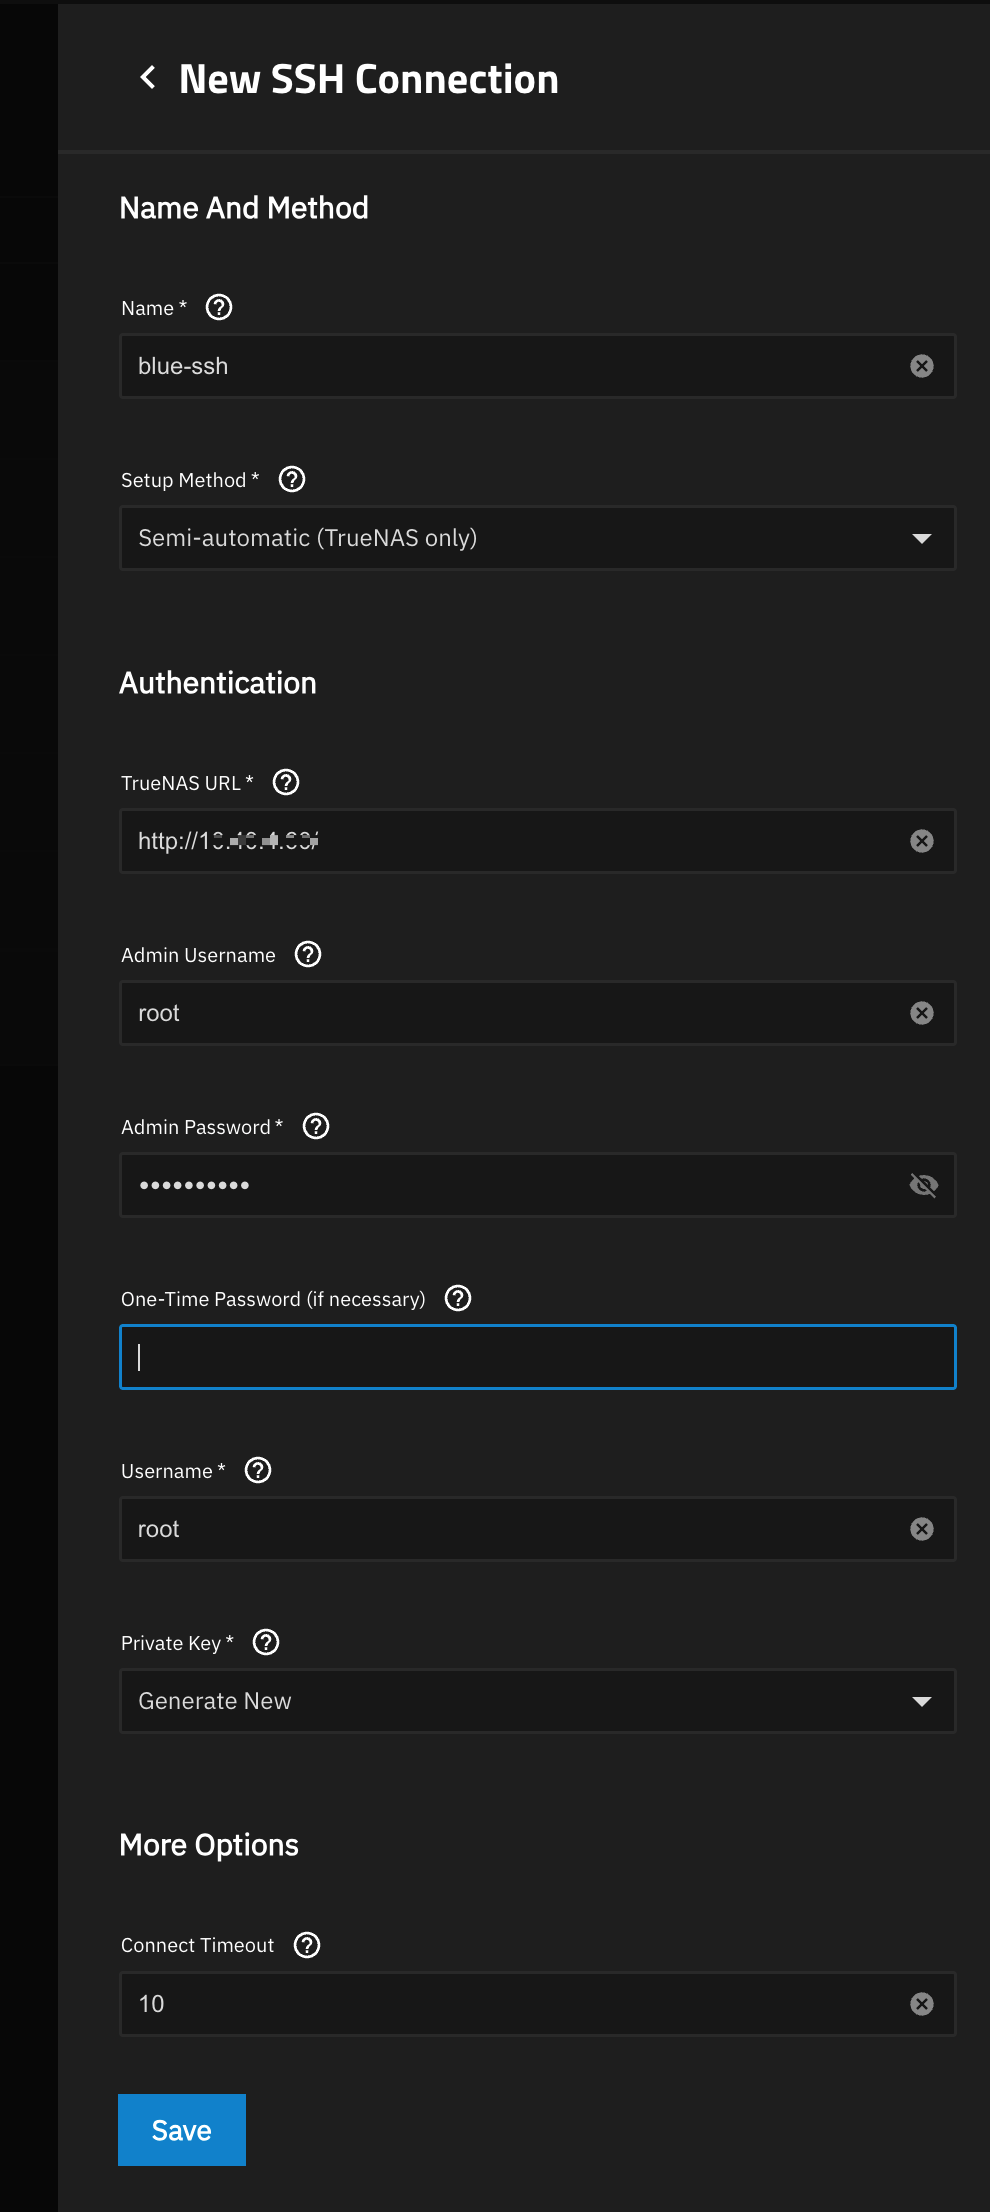Clear the Name field text
Image resolution: width=990 pixels, height=2212 pixels.
[922, 366]
